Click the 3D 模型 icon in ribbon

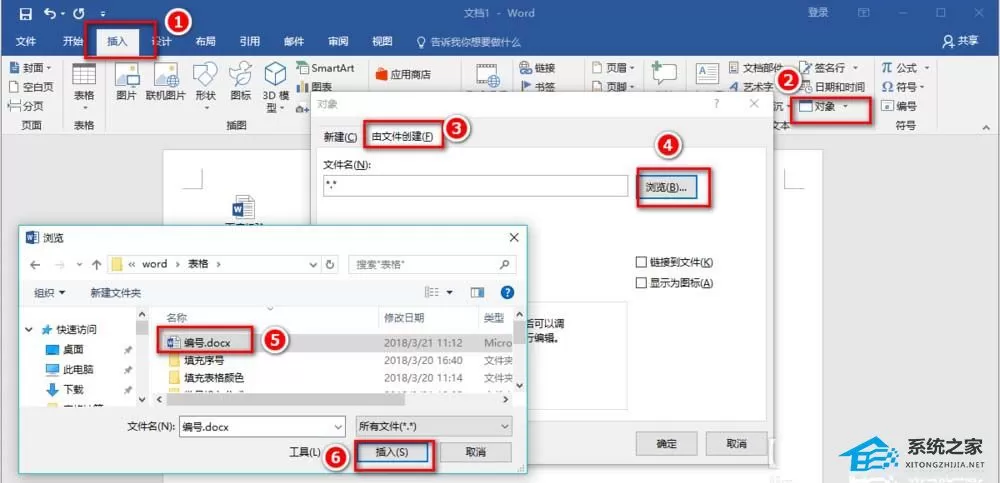[x=276, y=75]
